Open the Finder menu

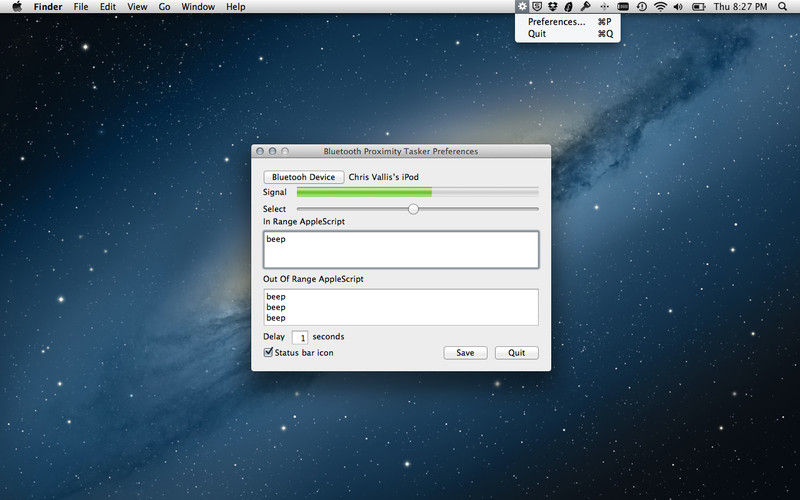coord(48,7)
